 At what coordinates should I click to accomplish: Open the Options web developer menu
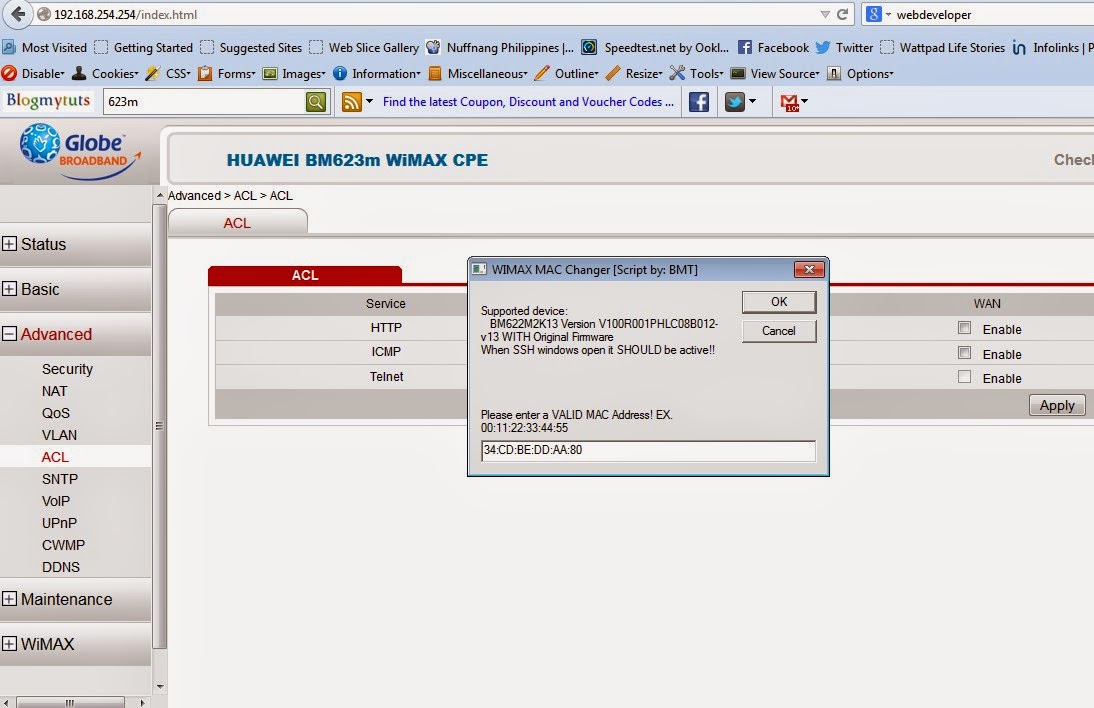[860, 73]
